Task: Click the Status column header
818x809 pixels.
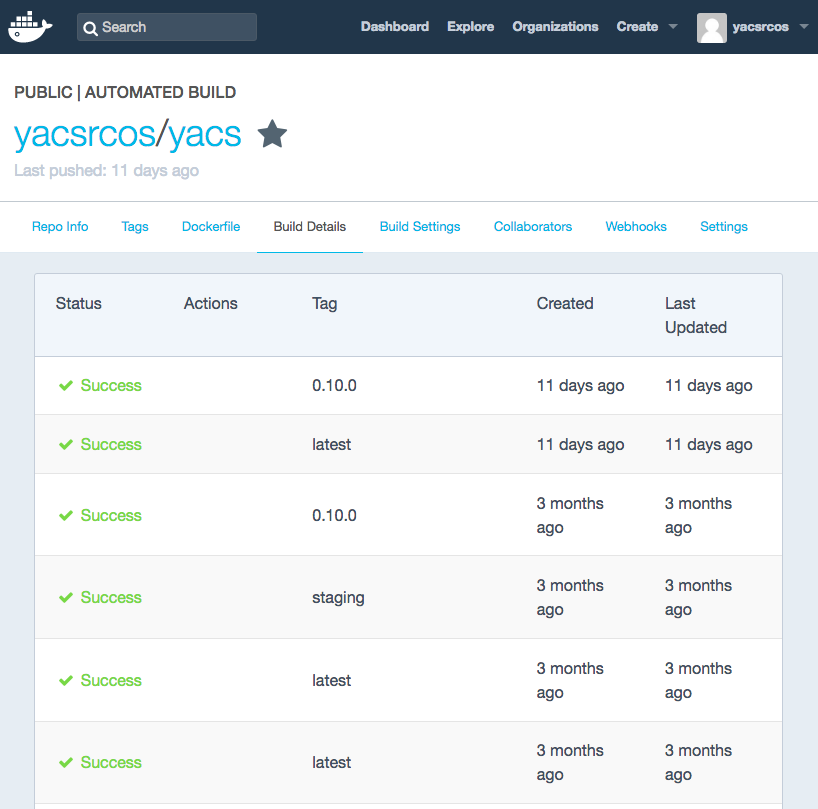Action: click(79, 304)
